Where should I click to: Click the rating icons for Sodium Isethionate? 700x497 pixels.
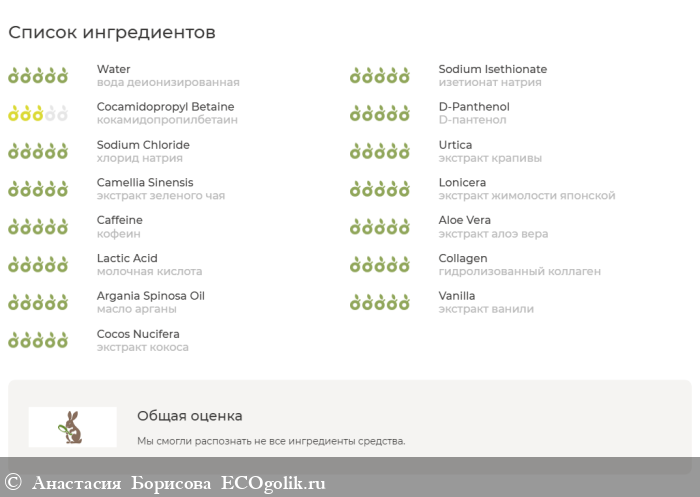coord(380,75)
